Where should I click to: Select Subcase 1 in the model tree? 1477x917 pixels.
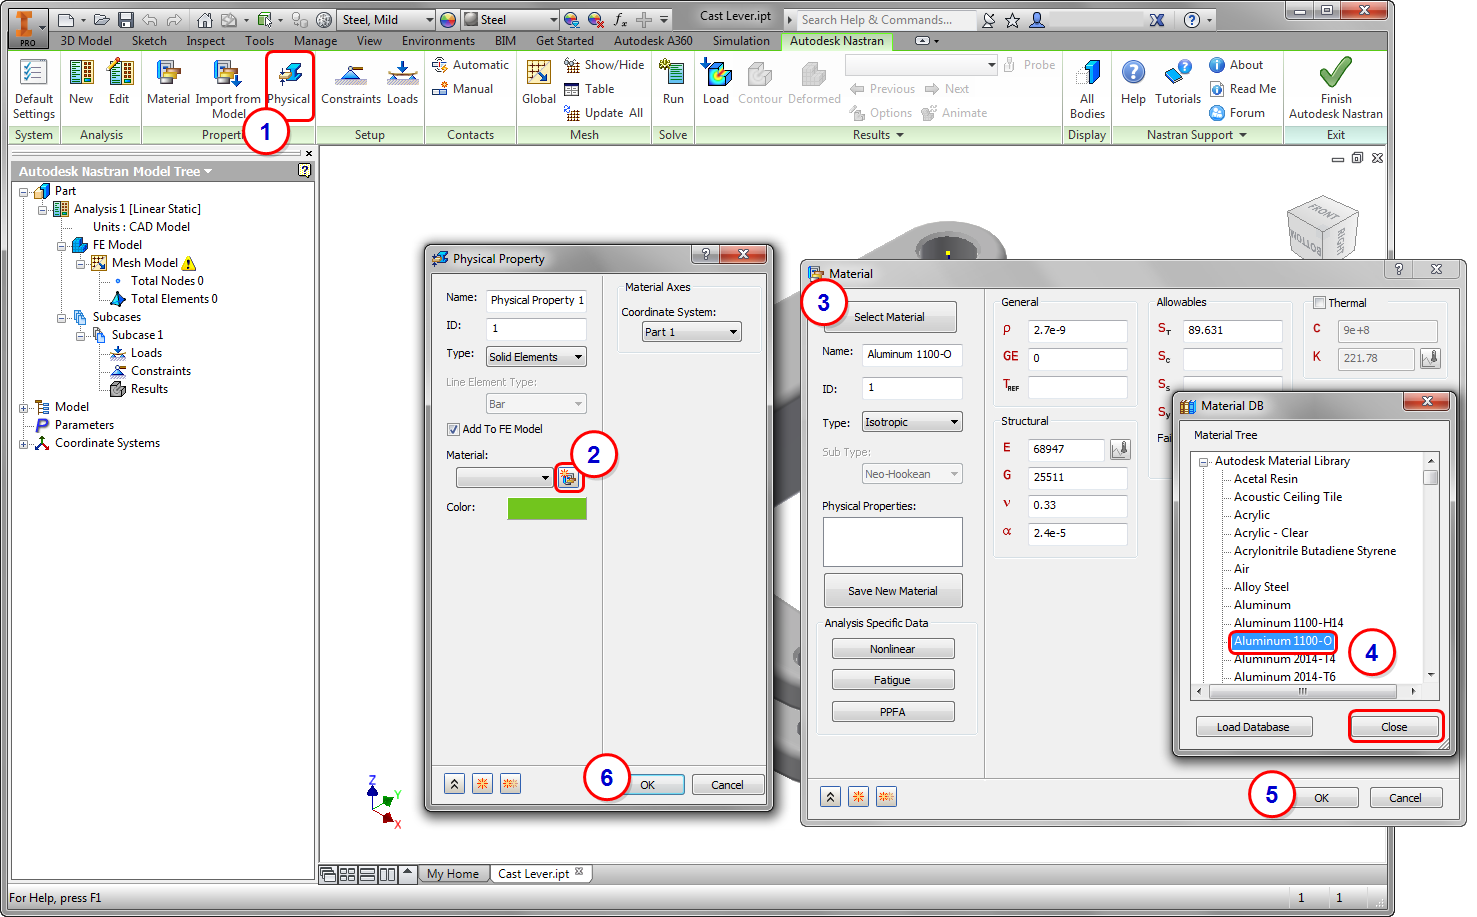[x=137, y=335]
